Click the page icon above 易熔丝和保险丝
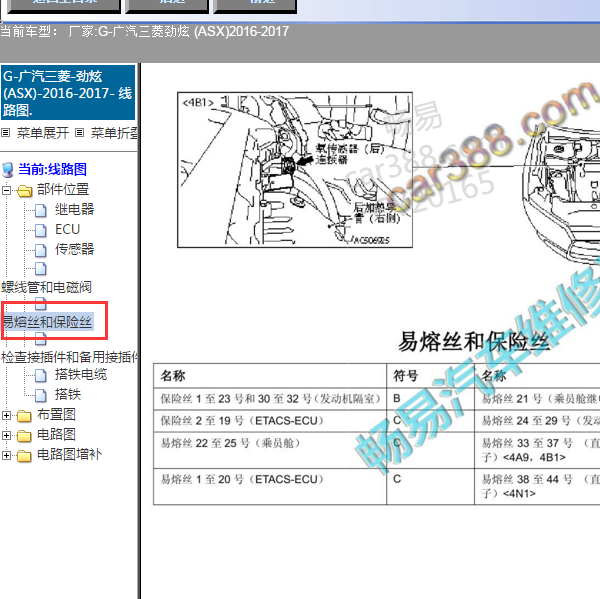Image resolution: width=600 pixels, height=599 pixels. pyautogui.click(x=41, y=304)
